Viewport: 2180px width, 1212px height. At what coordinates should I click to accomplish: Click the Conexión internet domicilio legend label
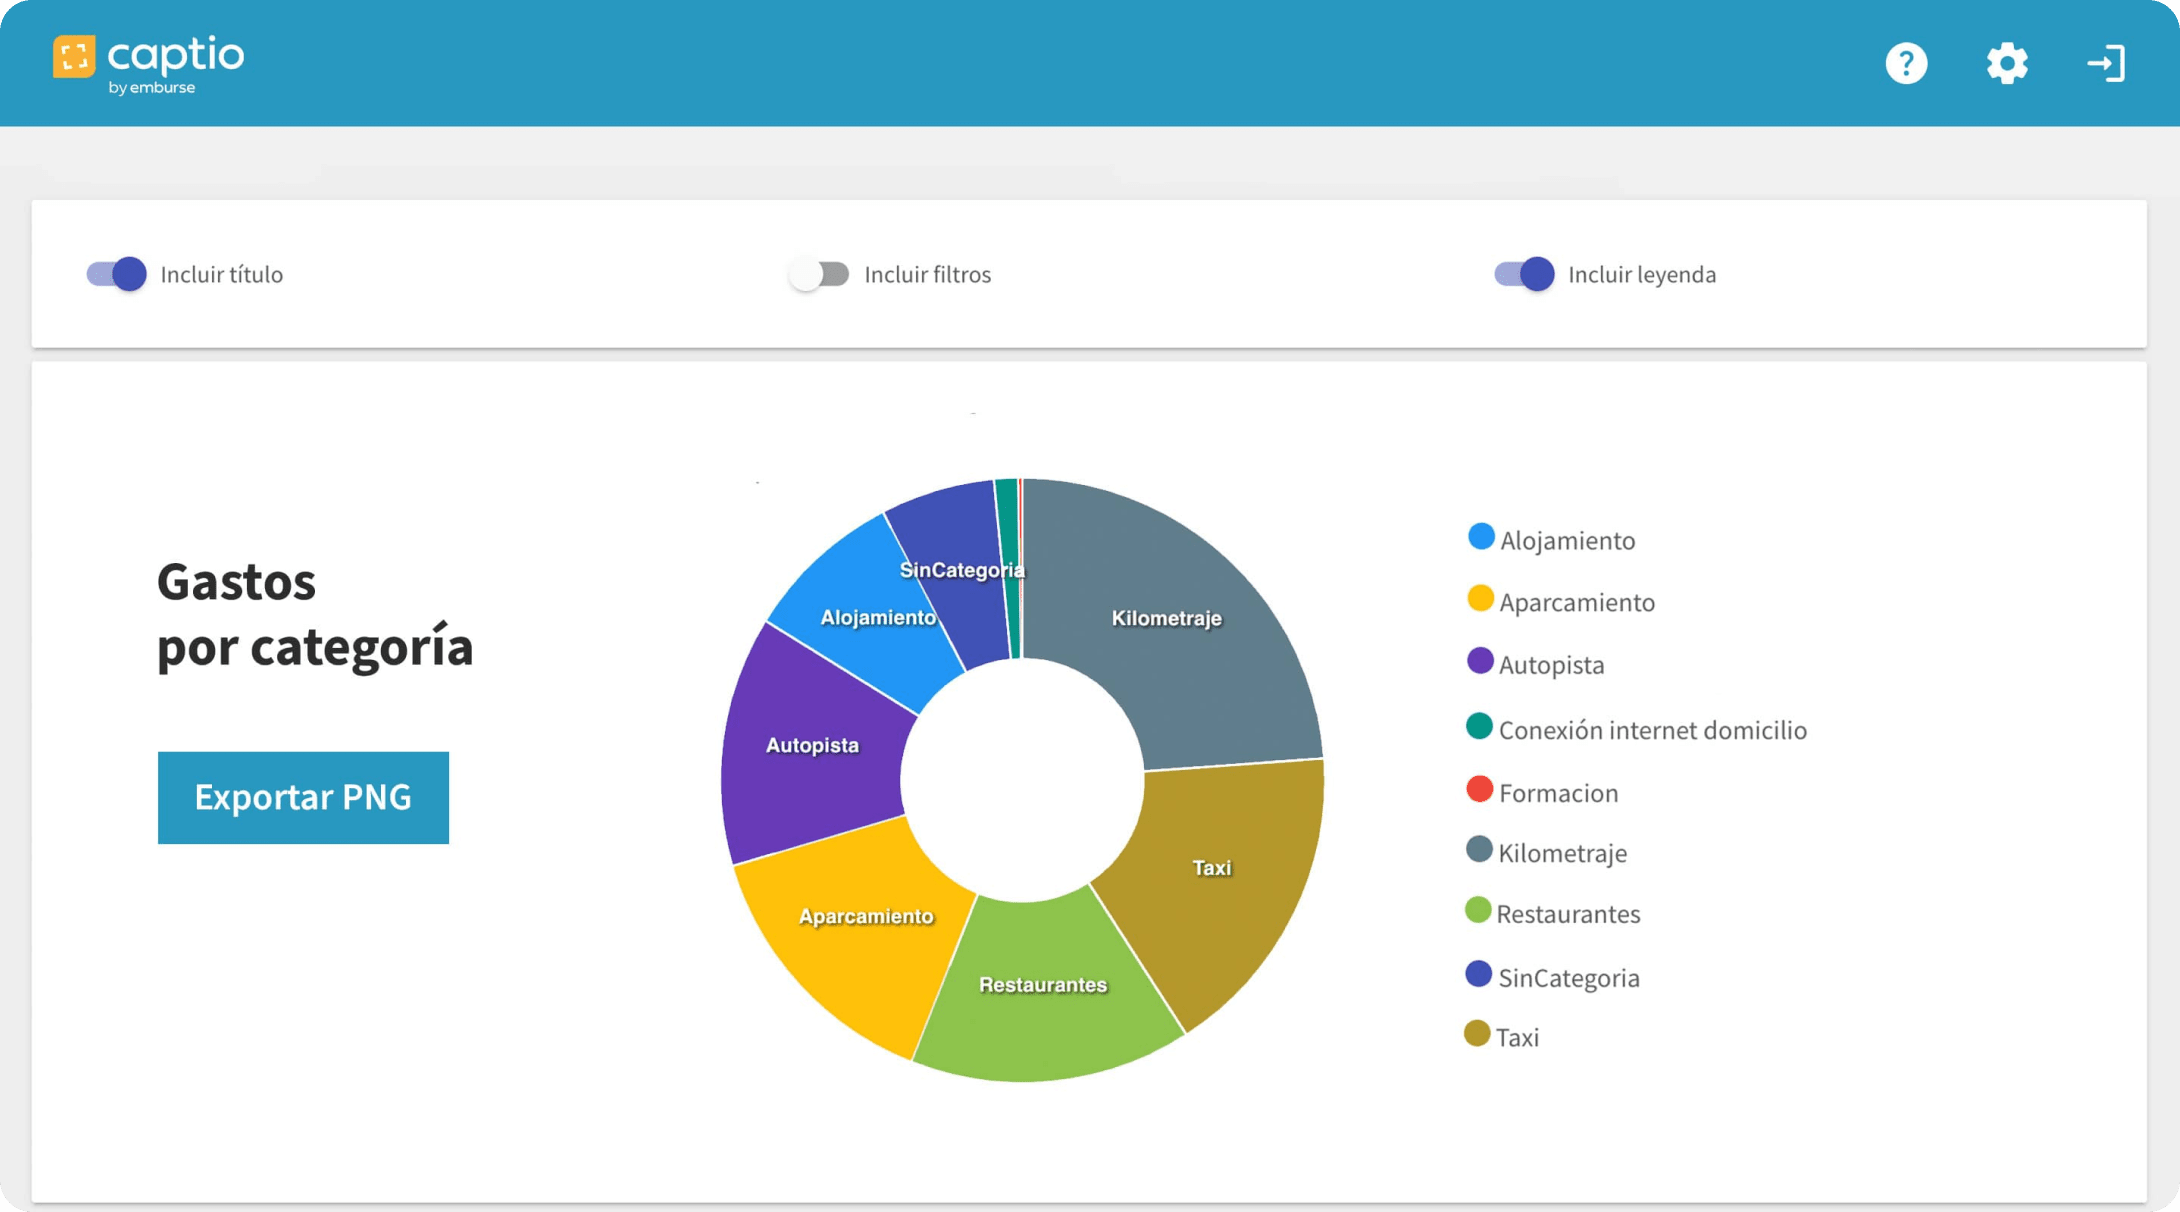(x=1653, y=730)
